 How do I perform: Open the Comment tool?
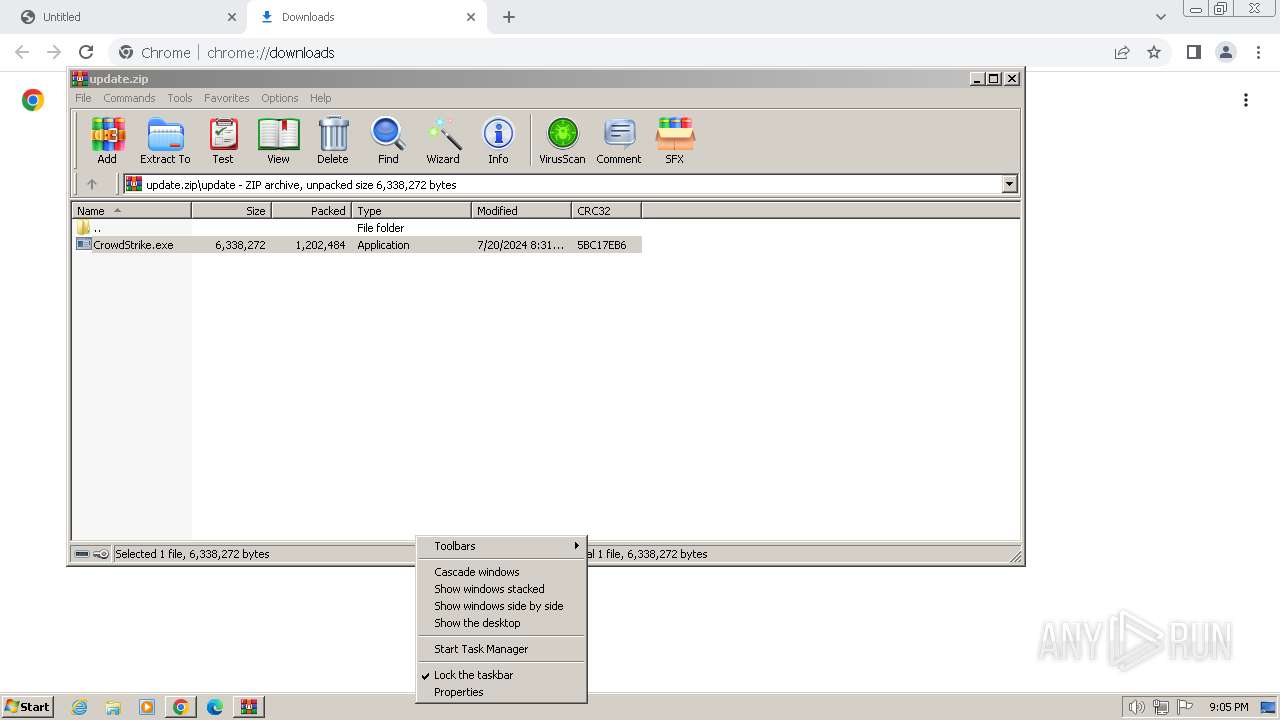[x=619, y=140]
